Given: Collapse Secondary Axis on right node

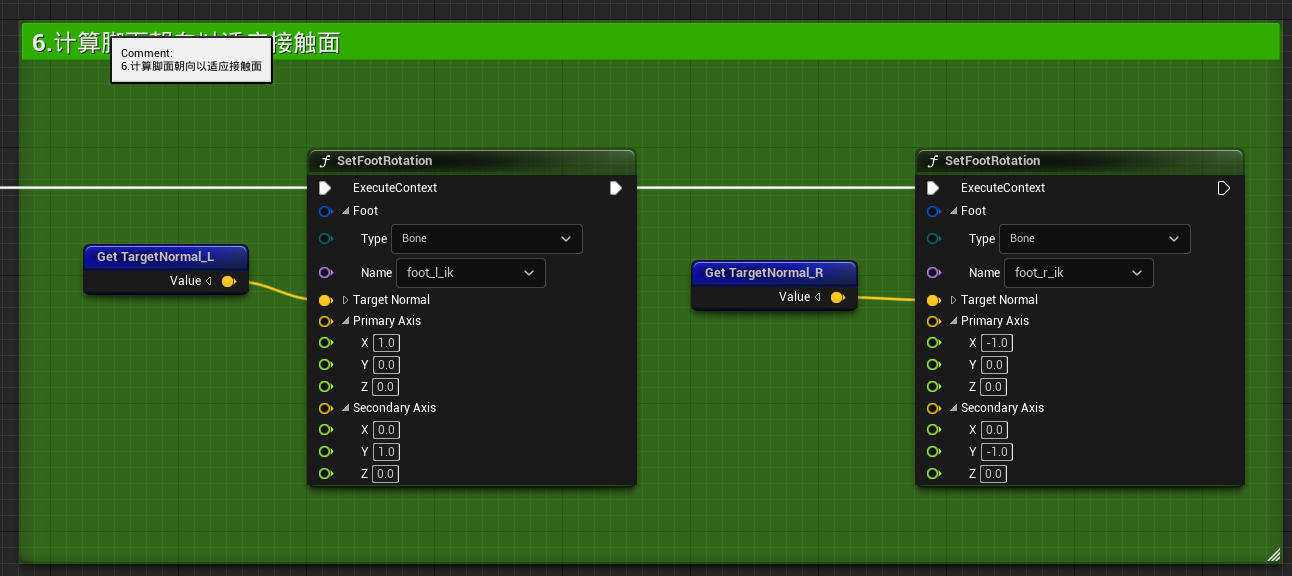Looking at the screenshot, I should click(x=954, y=408).
